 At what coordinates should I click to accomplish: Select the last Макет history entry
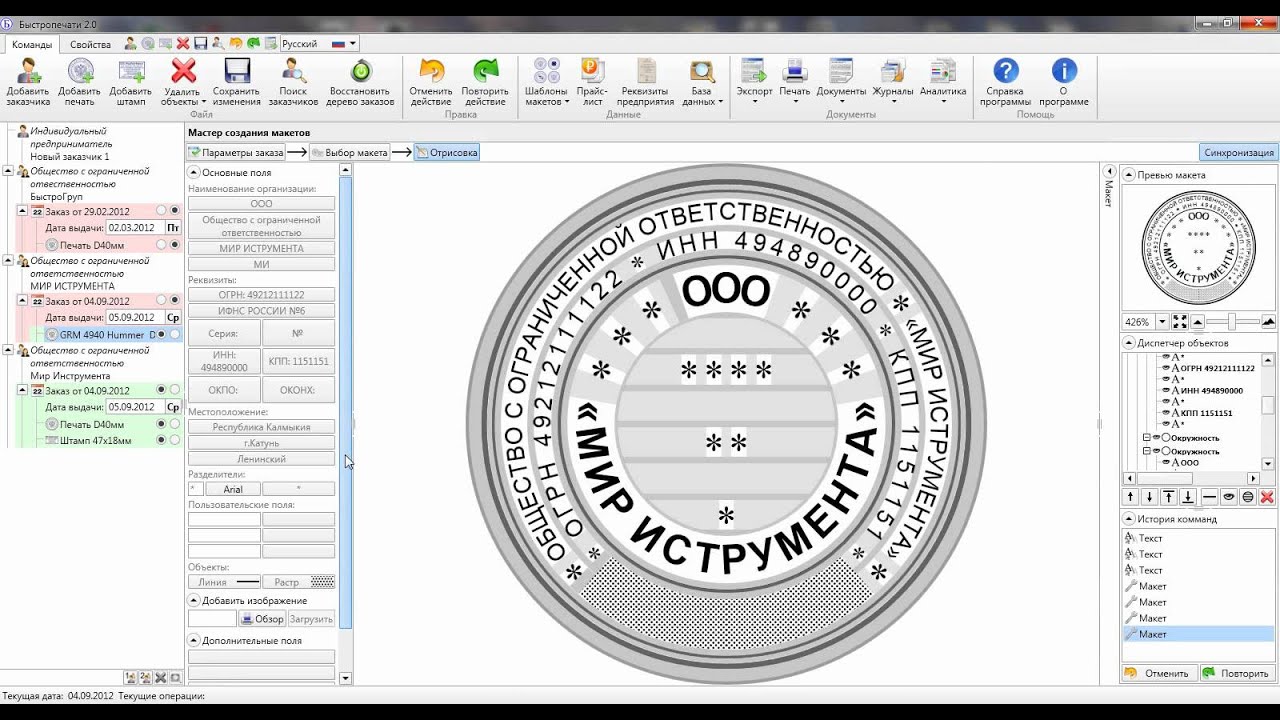1198,634
